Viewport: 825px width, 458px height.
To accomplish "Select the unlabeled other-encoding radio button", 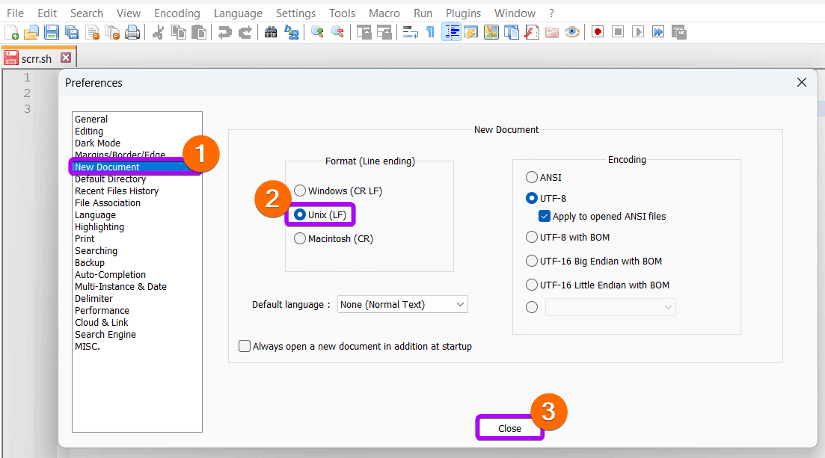I will pyautogui.click(x=532, y=307).
